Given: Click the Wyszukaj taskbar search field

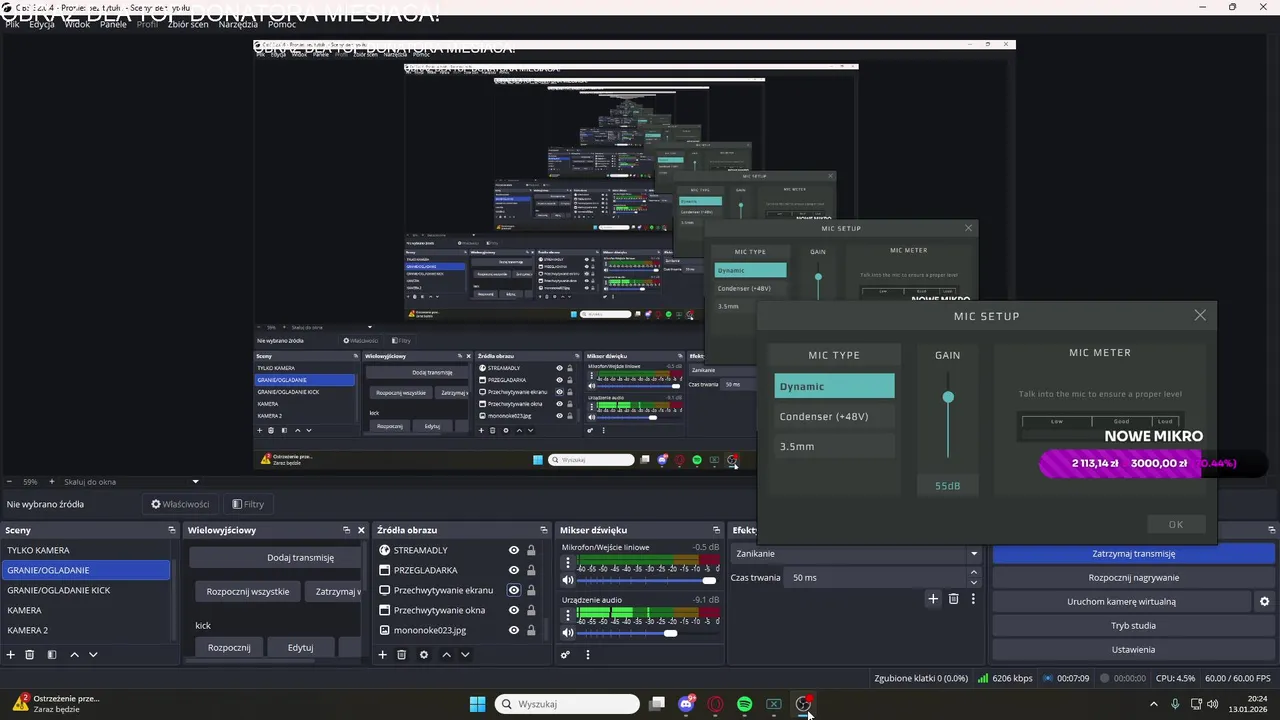Looking at the screenshot, I should [x=567, y=704].
